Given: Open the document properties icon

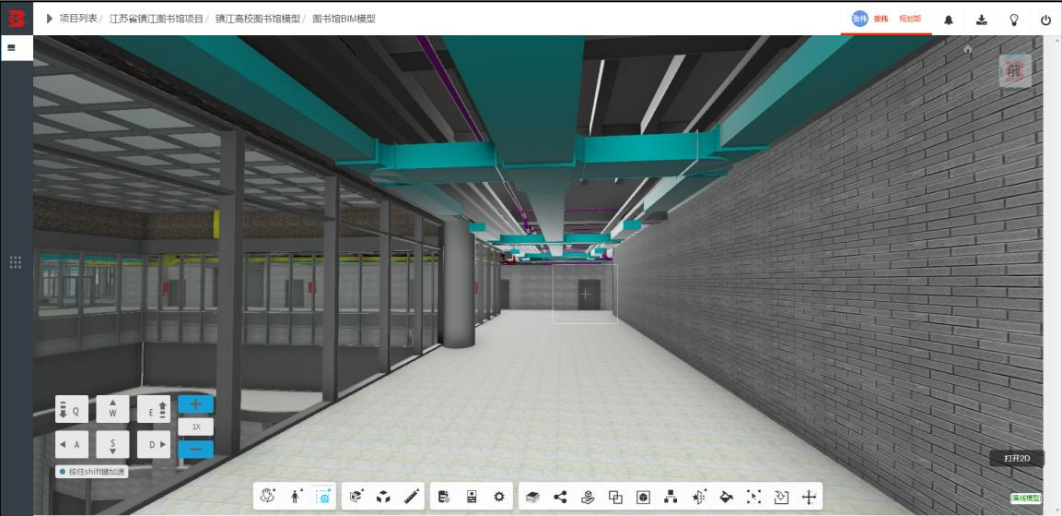Looking at the screenshot, I should click(x=444, y=496).
